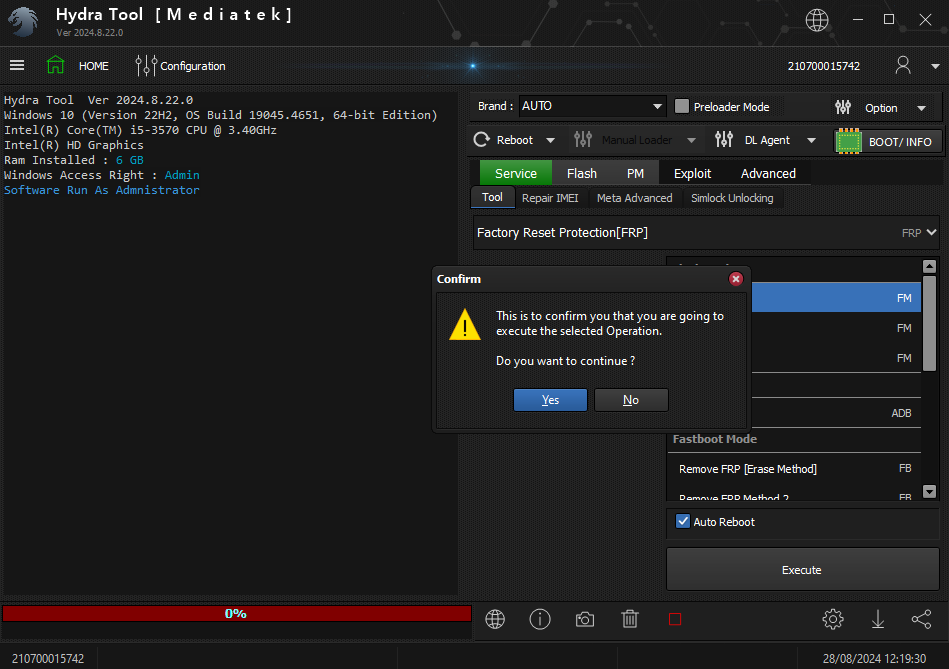This screenshot has width=949, height=669.
Task: Switch to the Service tab
Action: coord(516,173)
